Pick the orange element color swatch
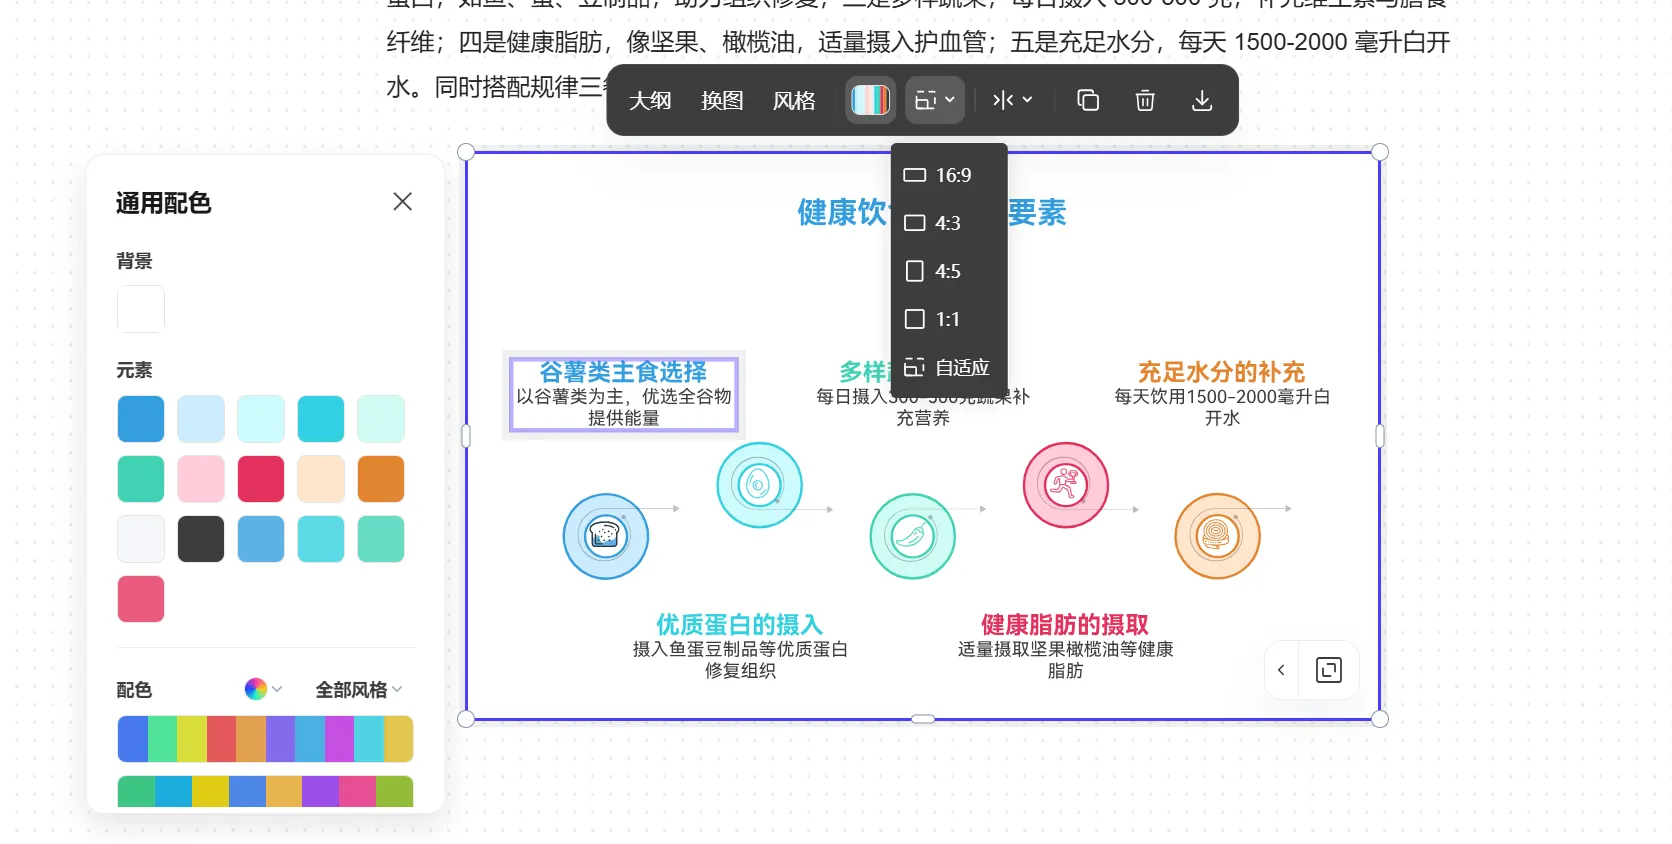Viewport: 1672px width, 844px height. 381,479
